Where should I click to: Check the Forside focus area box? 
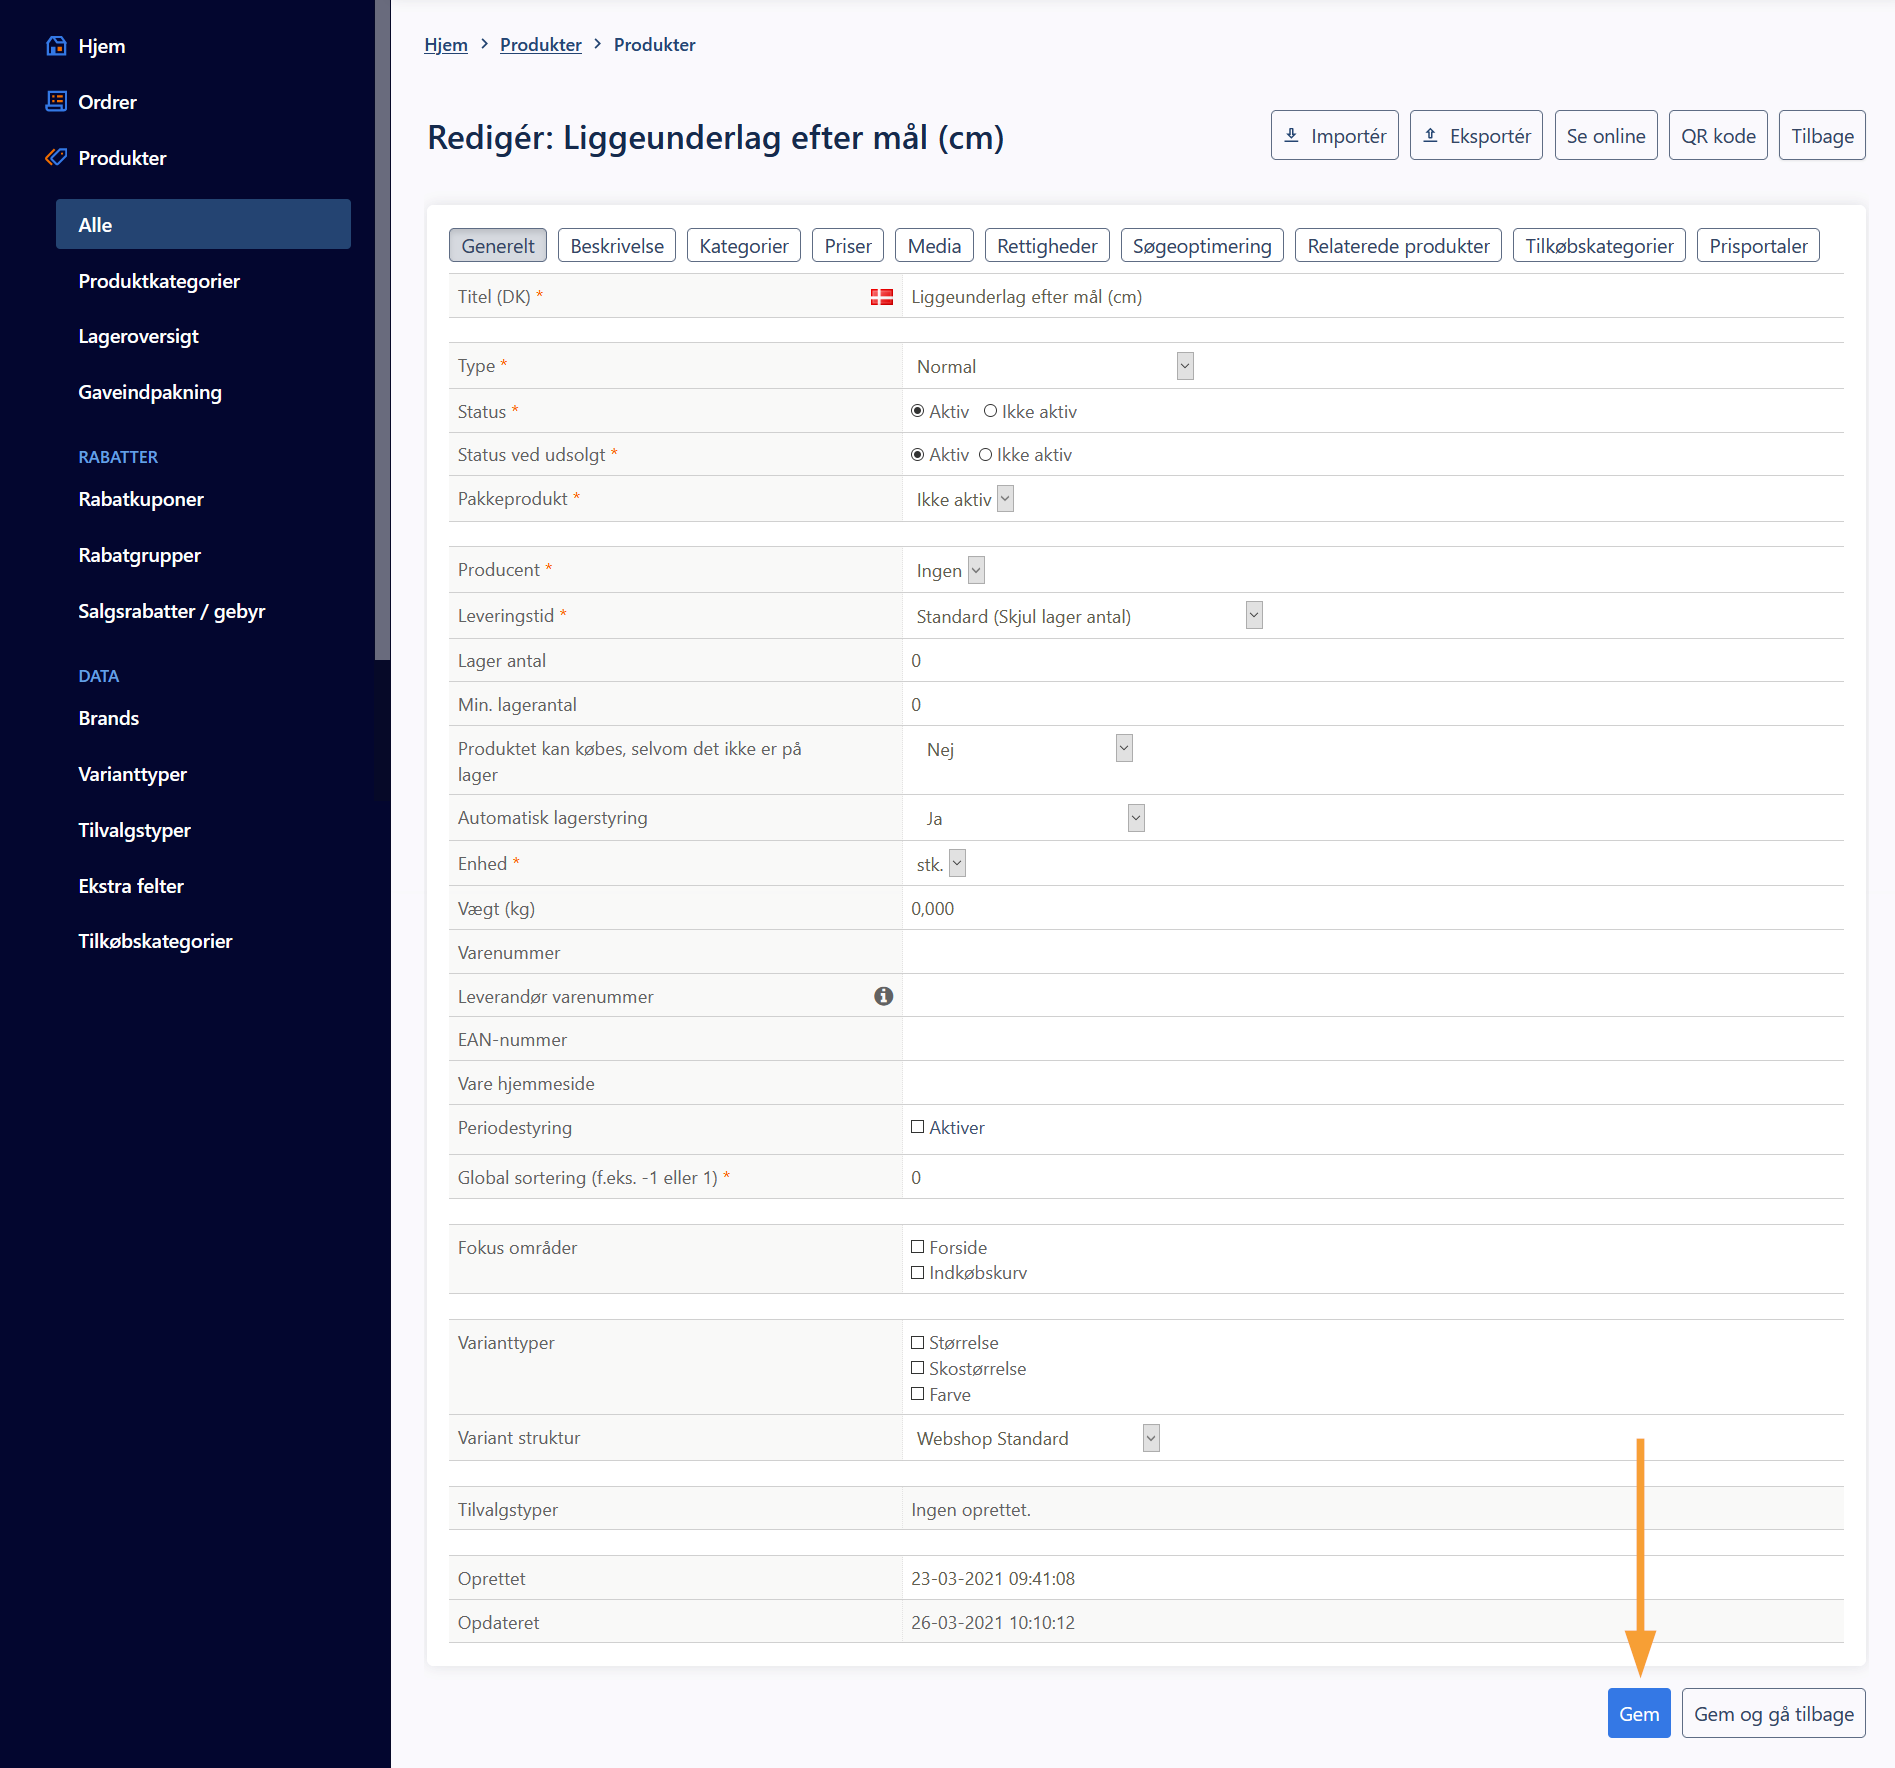coord(917,1247)
